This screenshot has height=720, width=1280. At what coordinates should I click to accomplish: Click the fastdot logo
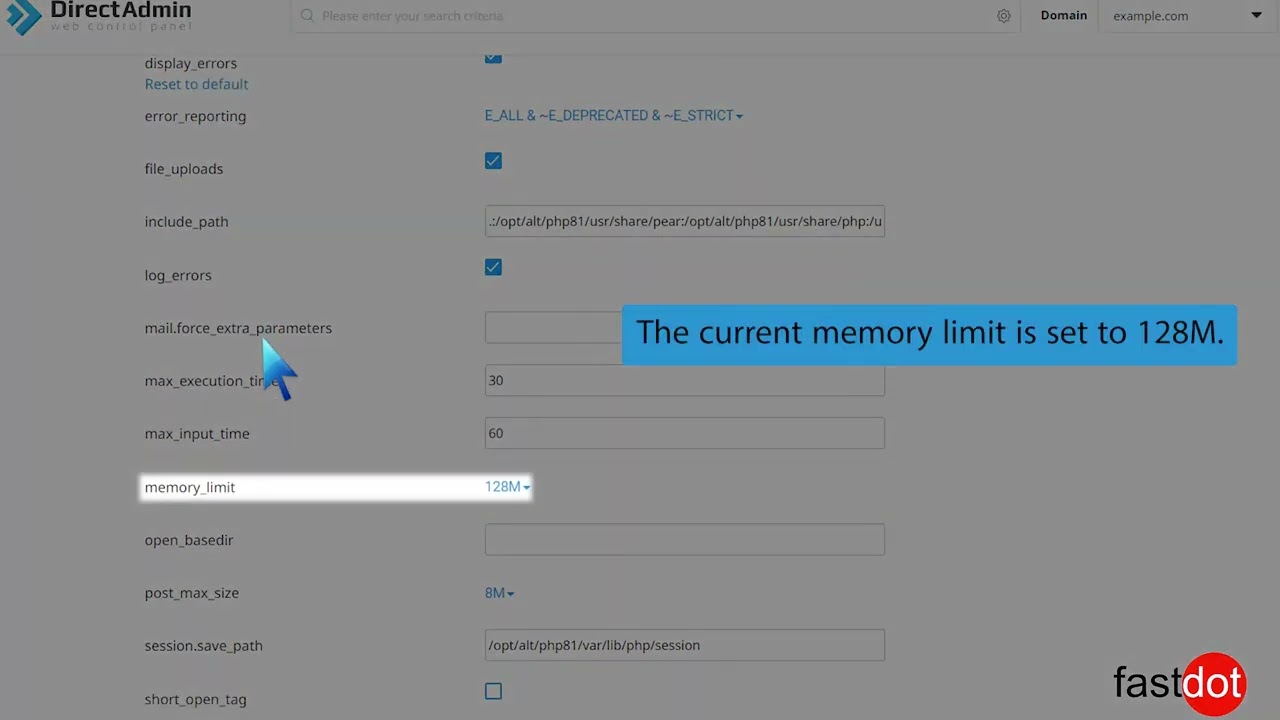[1179, 684]
